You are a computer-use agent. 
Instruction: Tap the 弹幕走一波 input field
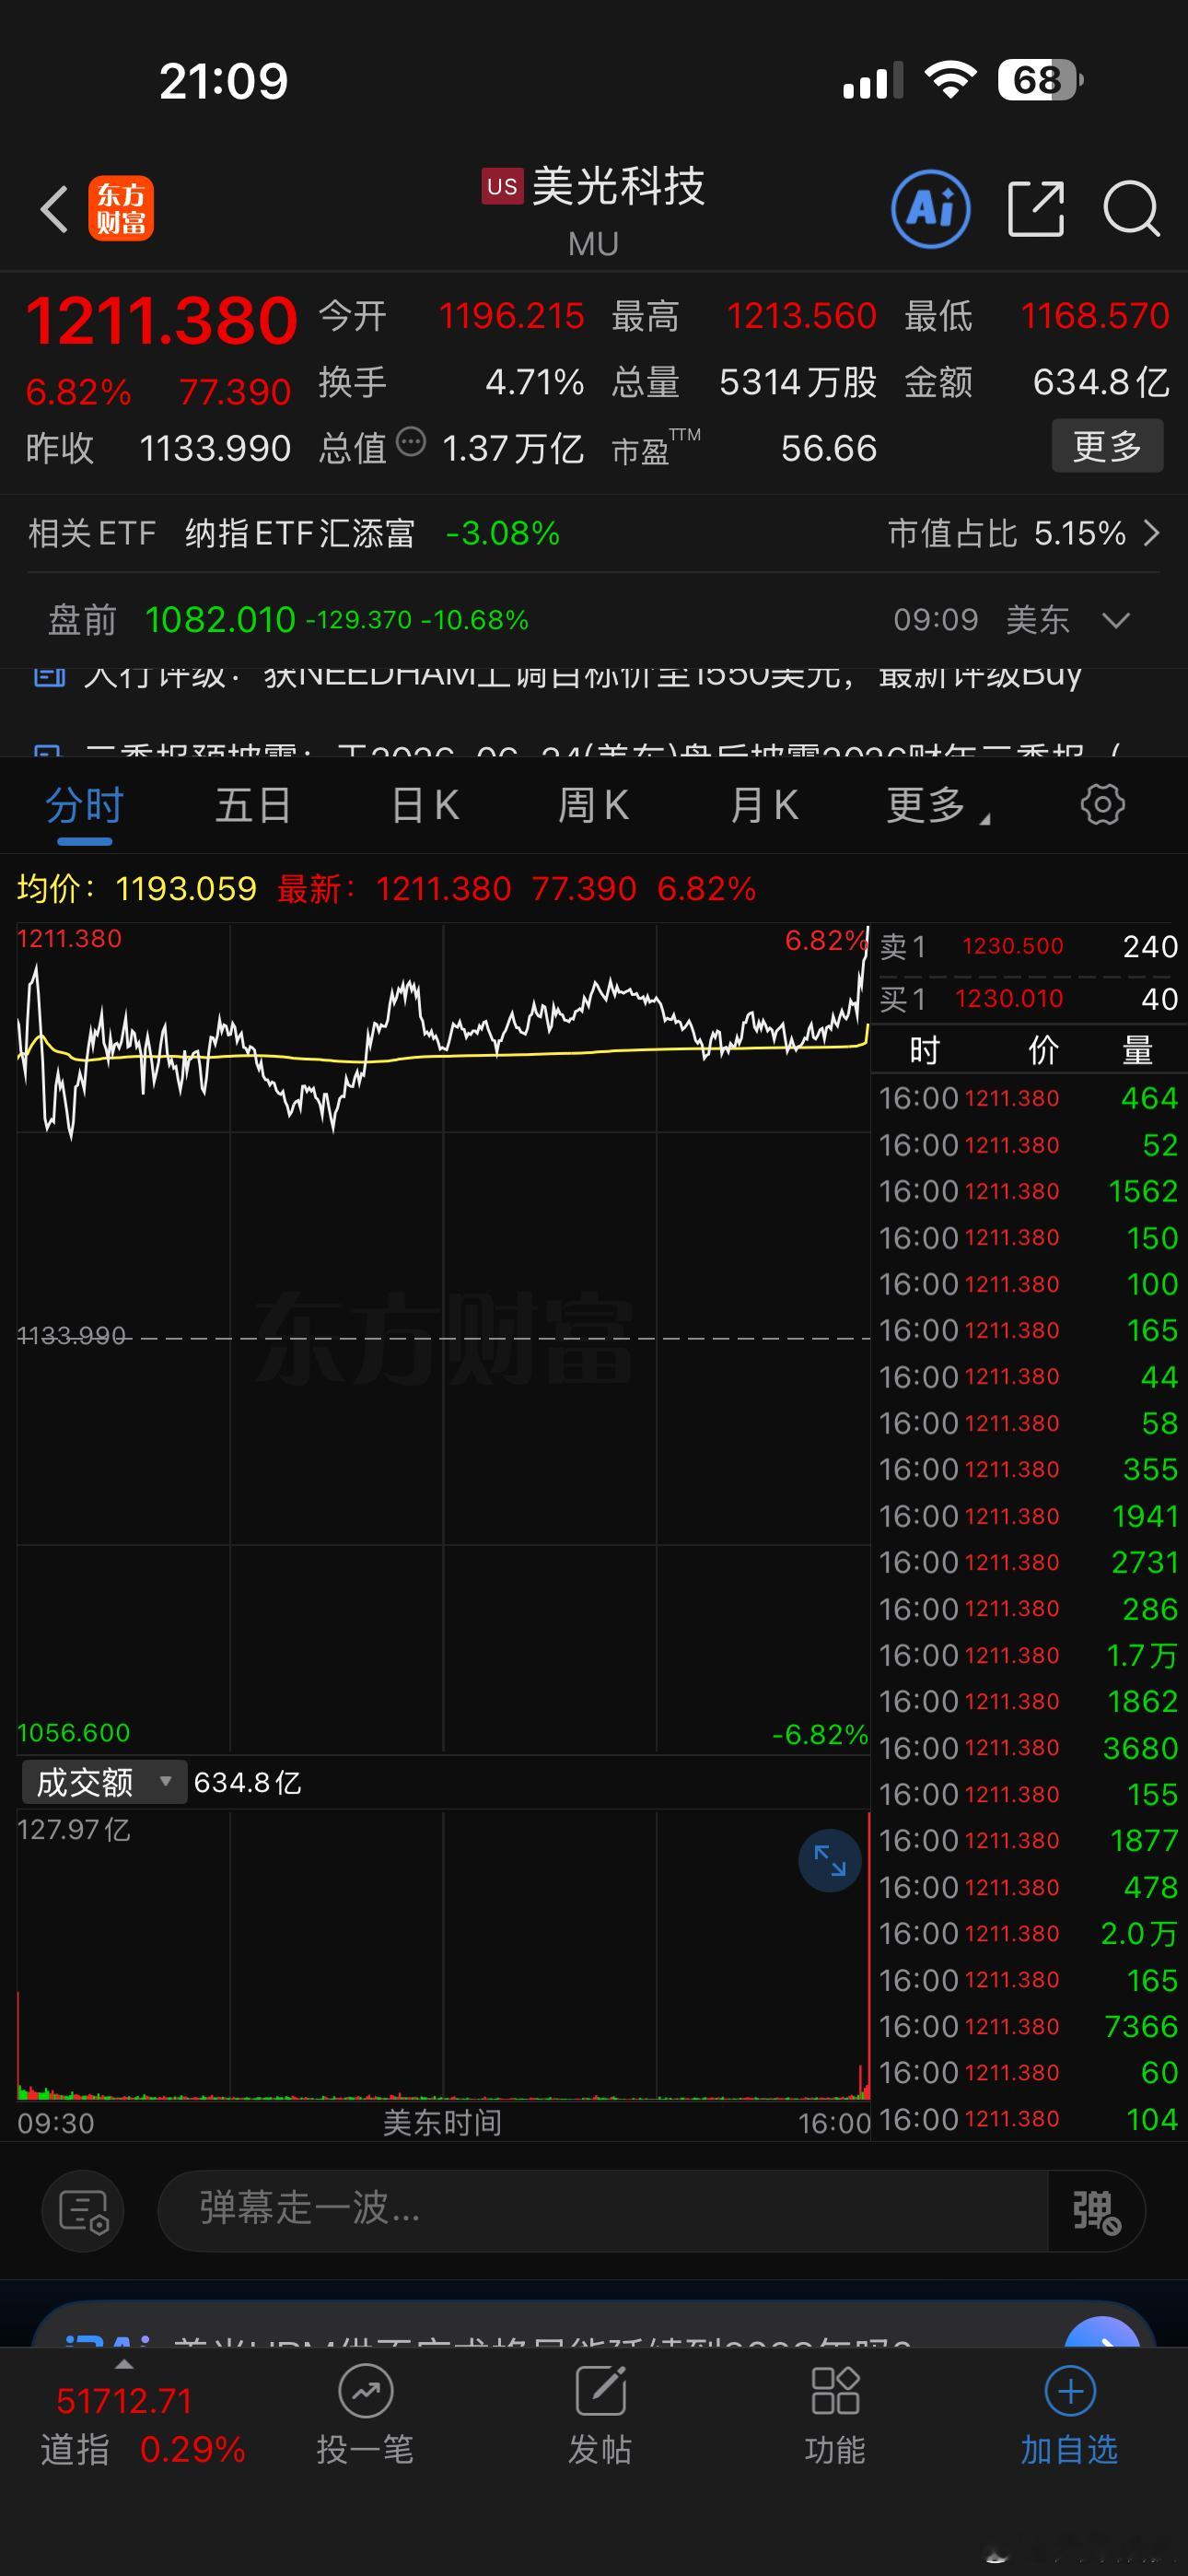(x=602, y=2211)
